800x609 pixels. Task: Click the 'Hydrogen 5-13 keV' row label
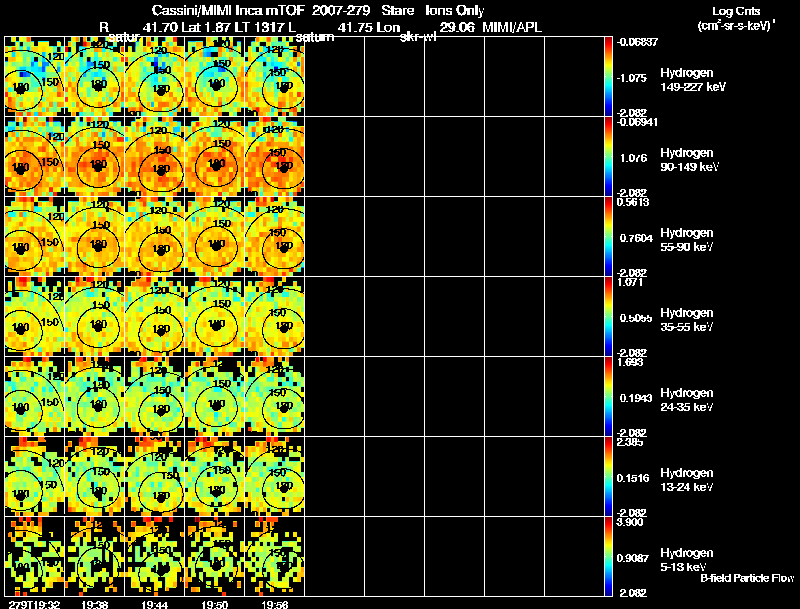(687, 560)
